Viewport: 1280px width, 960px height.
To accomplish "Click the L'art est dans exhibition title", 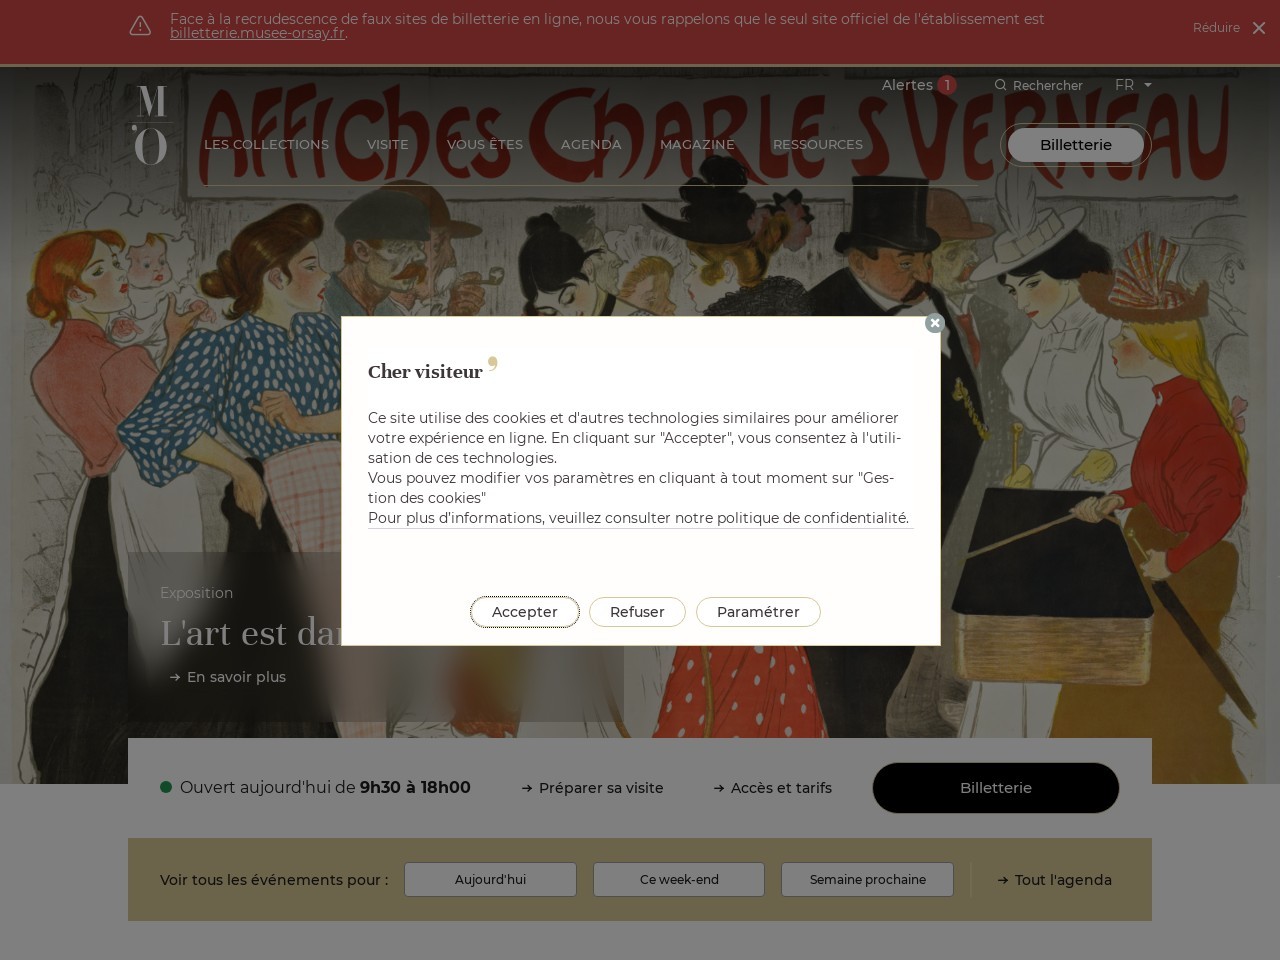I will point(251,633).
